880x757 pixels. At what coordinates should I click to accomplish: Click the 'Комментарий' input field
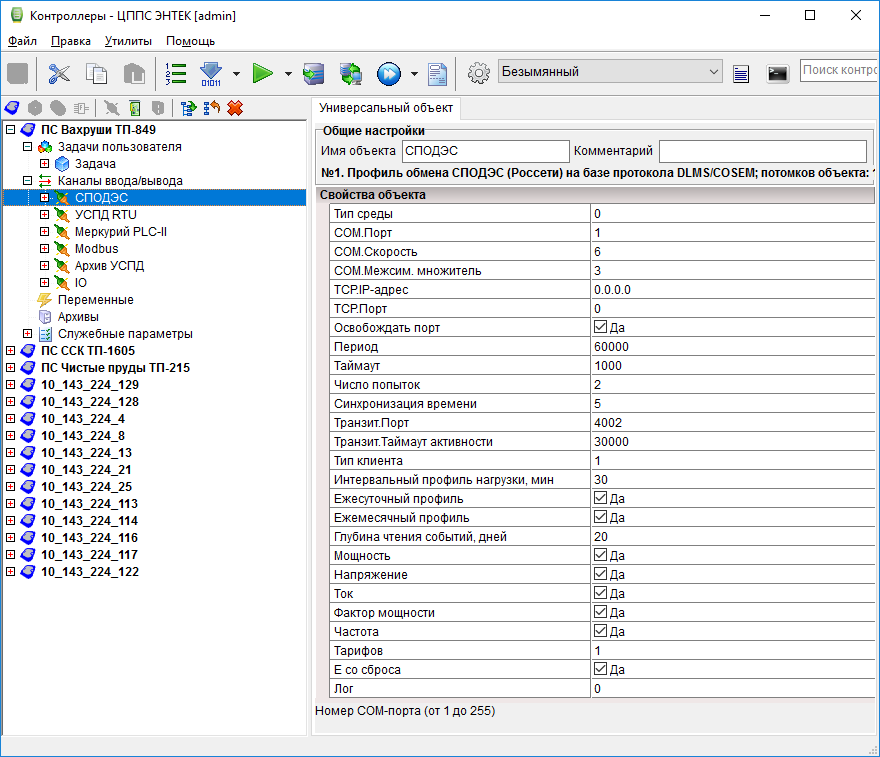tap(762, 151)
